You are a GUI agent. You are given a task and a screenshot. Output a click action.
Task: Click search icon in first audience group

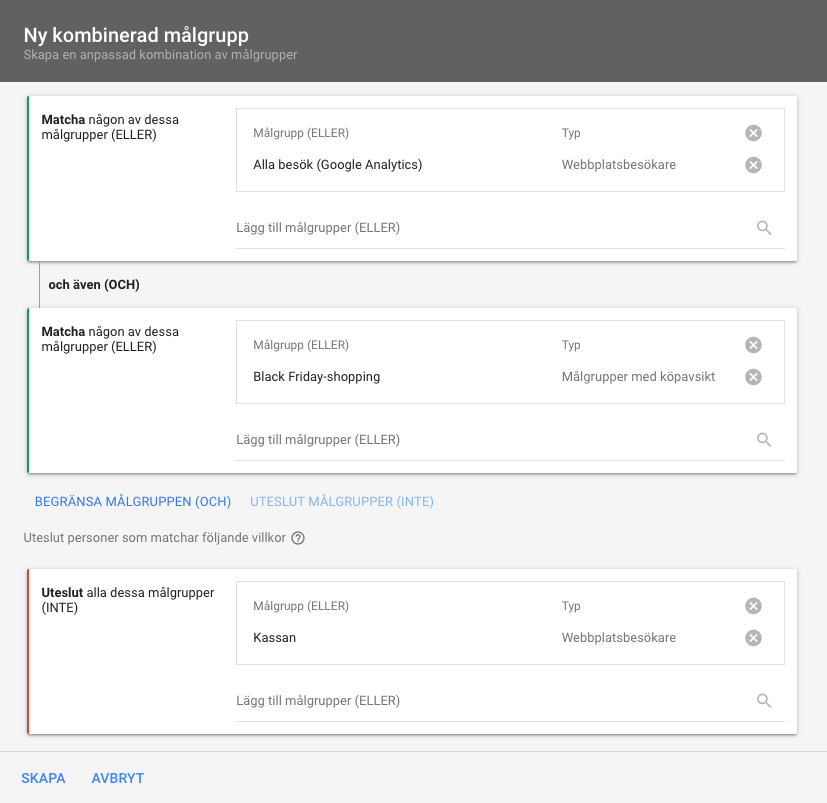pos(764,228)
